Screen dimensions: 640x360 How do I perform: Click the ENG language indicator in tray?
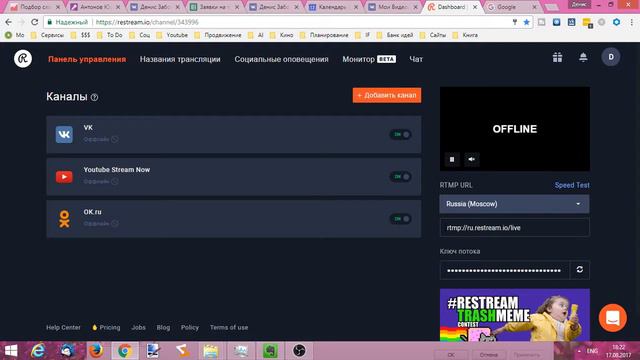592,351
